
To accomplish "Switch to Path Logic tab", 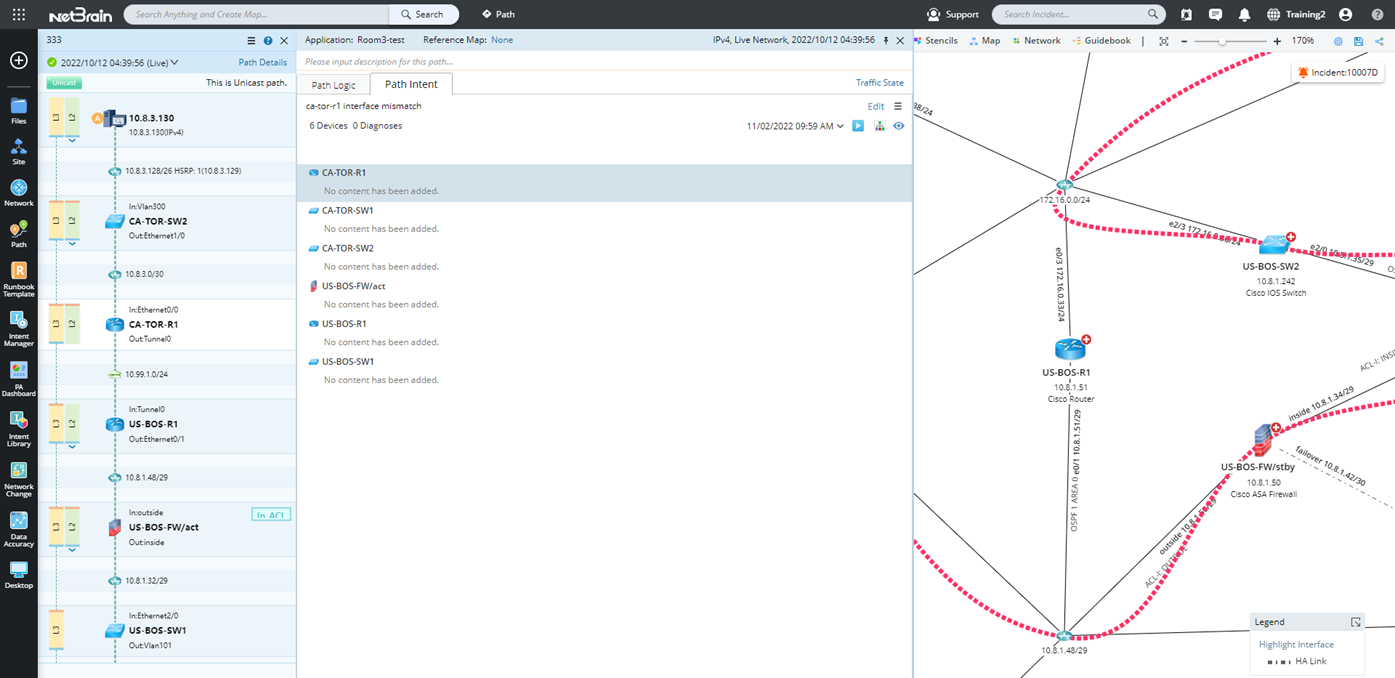I will 333,85.
